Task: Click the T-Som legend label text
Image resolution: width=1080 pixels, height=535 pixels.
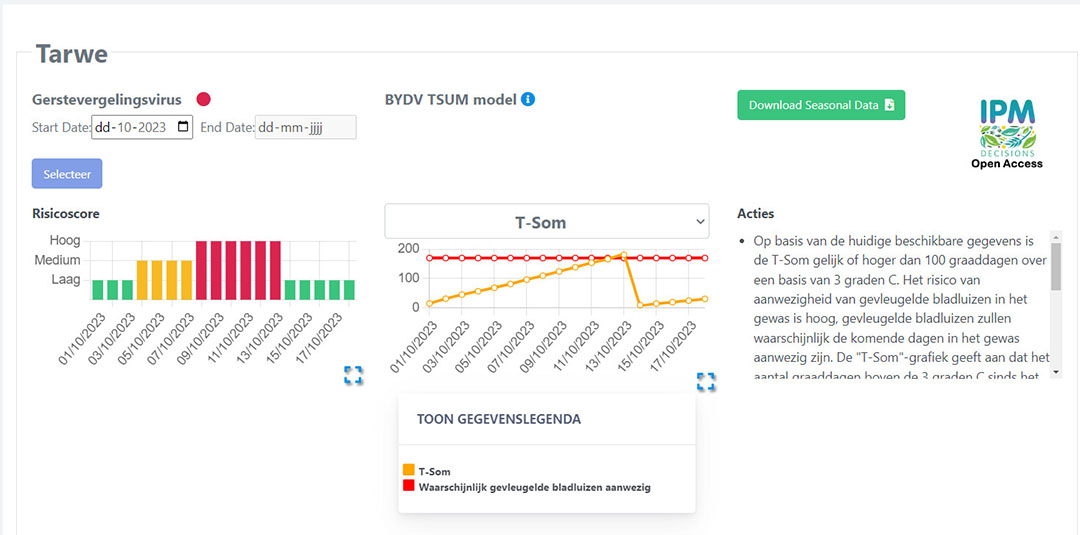Action: point(434,472)
